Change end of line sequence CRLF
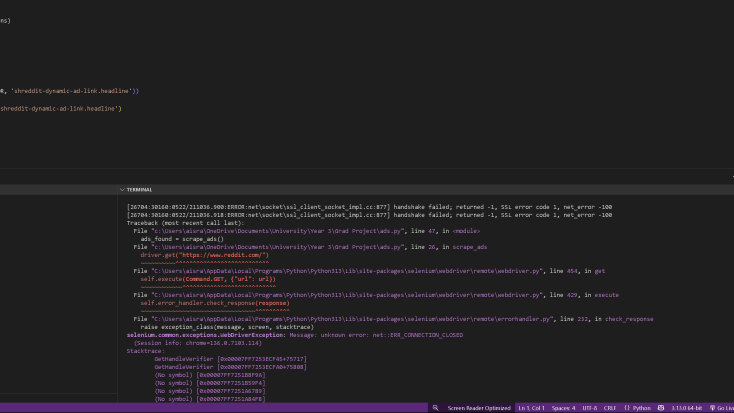This screenshot has width=734, height=413. [610, 408]
